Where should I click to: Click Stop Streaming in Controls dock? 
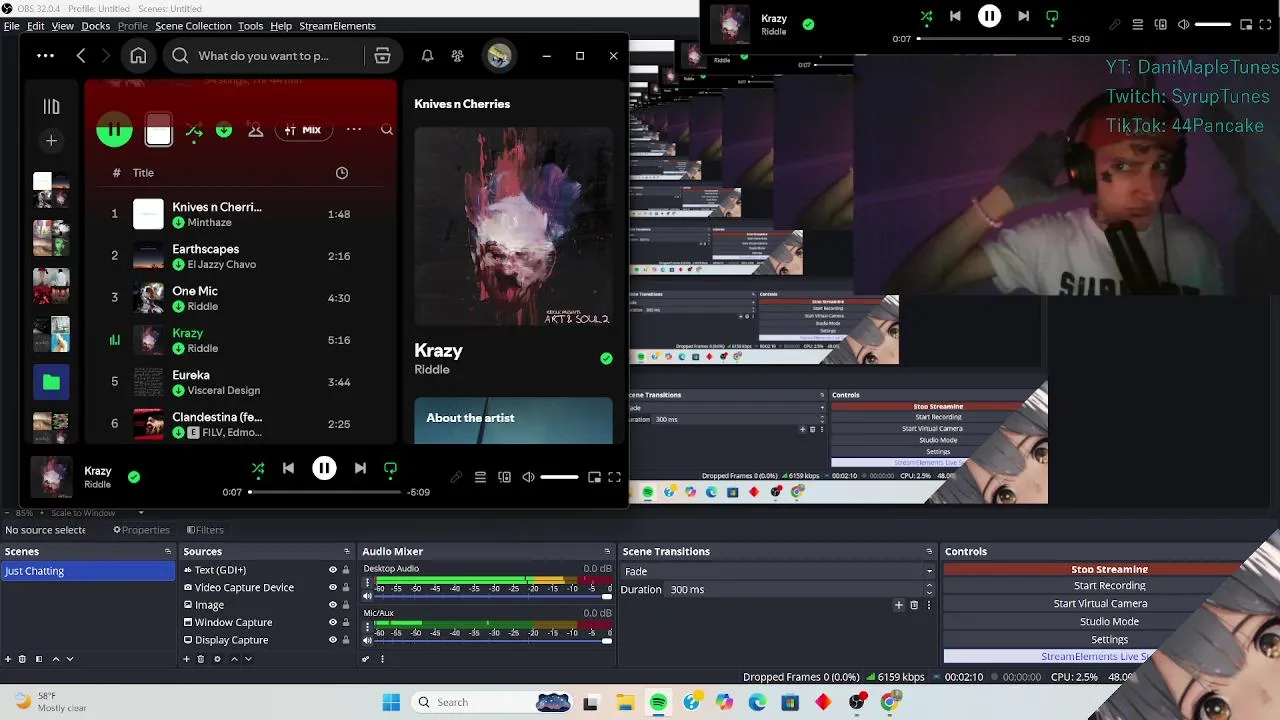pyautogui.click(x=1109, y=569)
